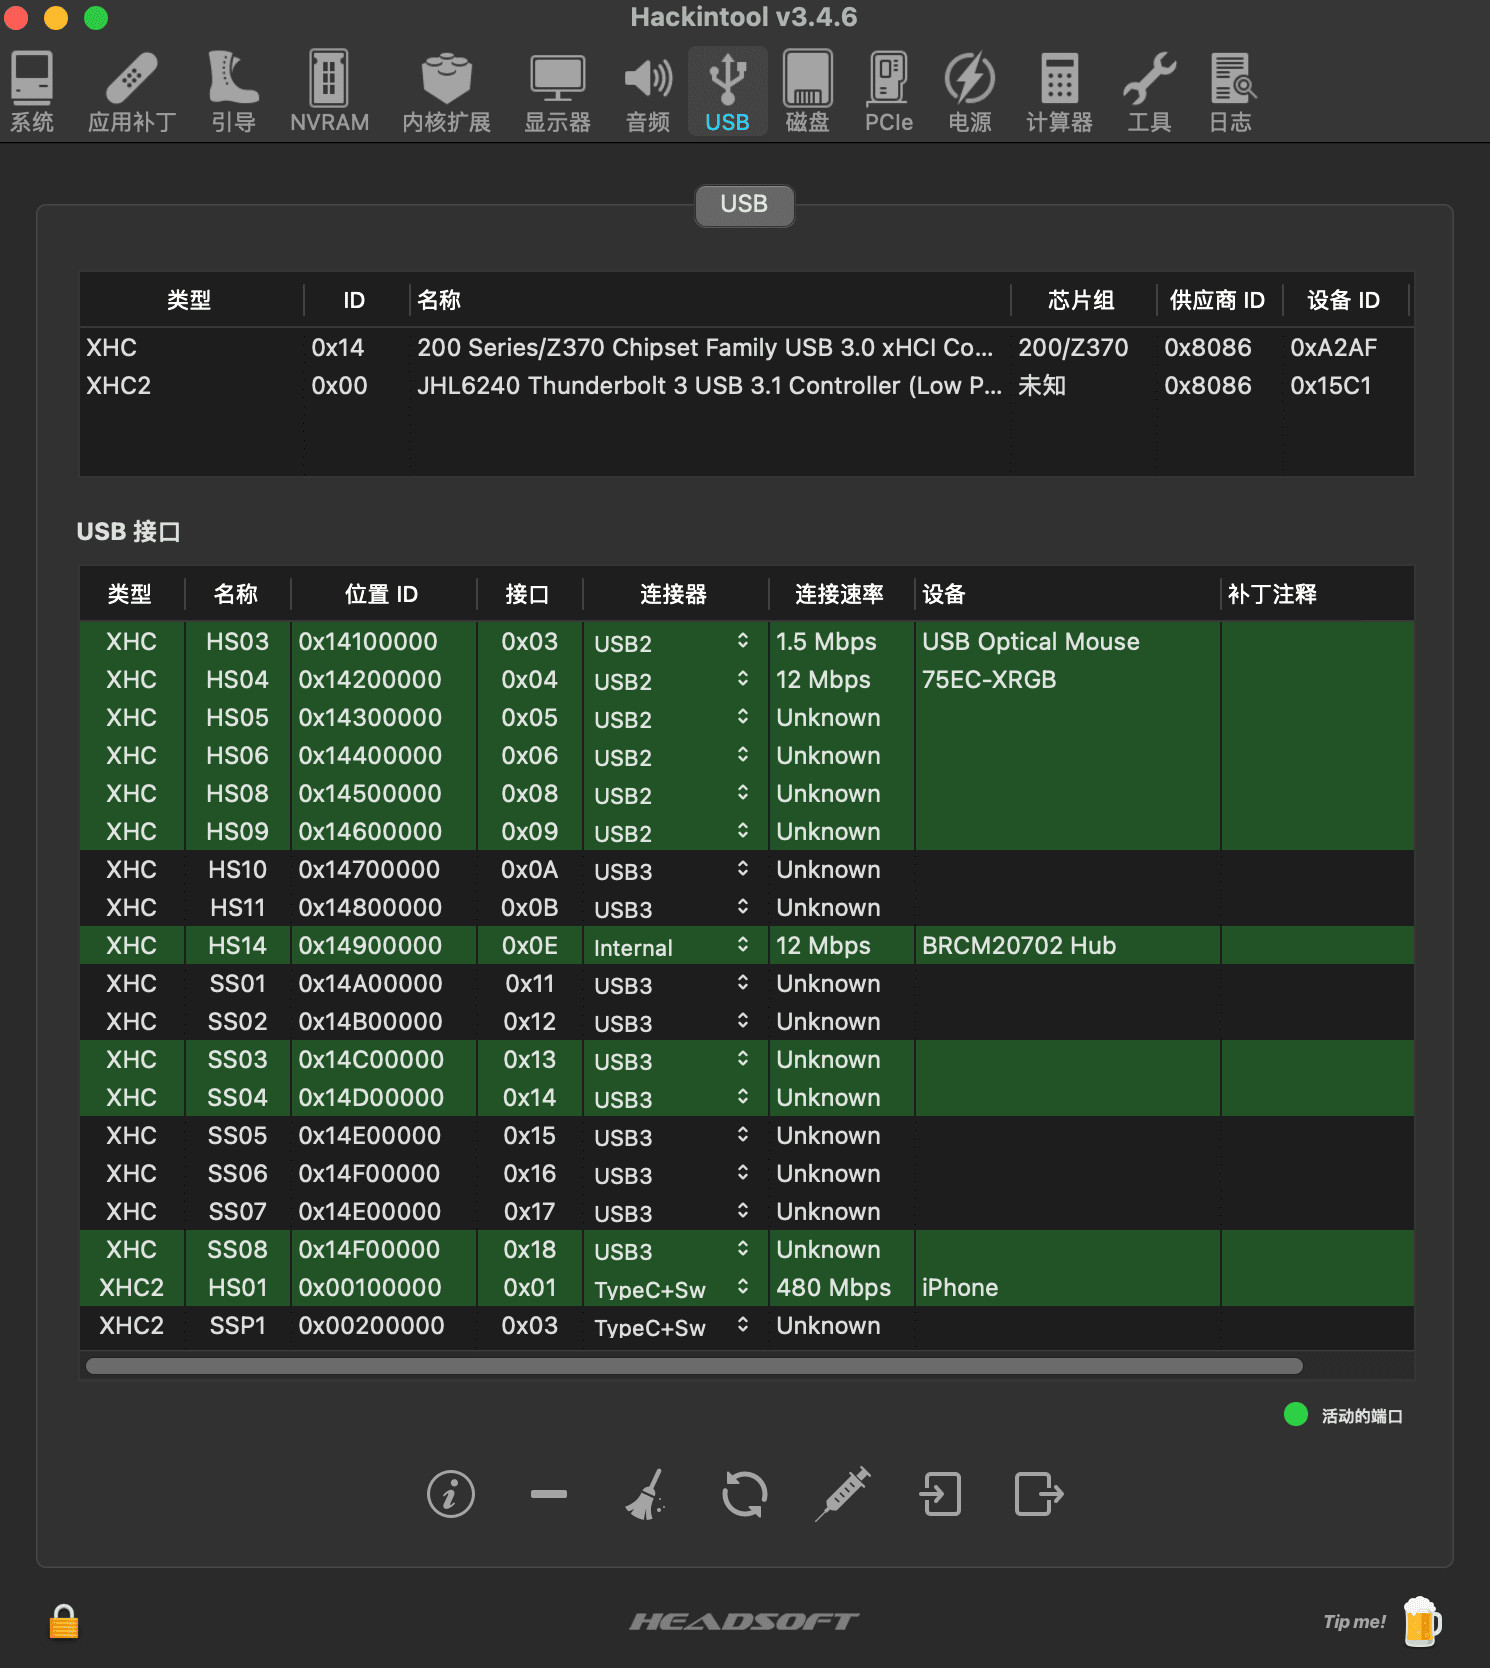The width and height of the screenshot is (1490, 1668).
Task: Sort controllers by 芯片组 column header
Action: tap(1082, 300)
